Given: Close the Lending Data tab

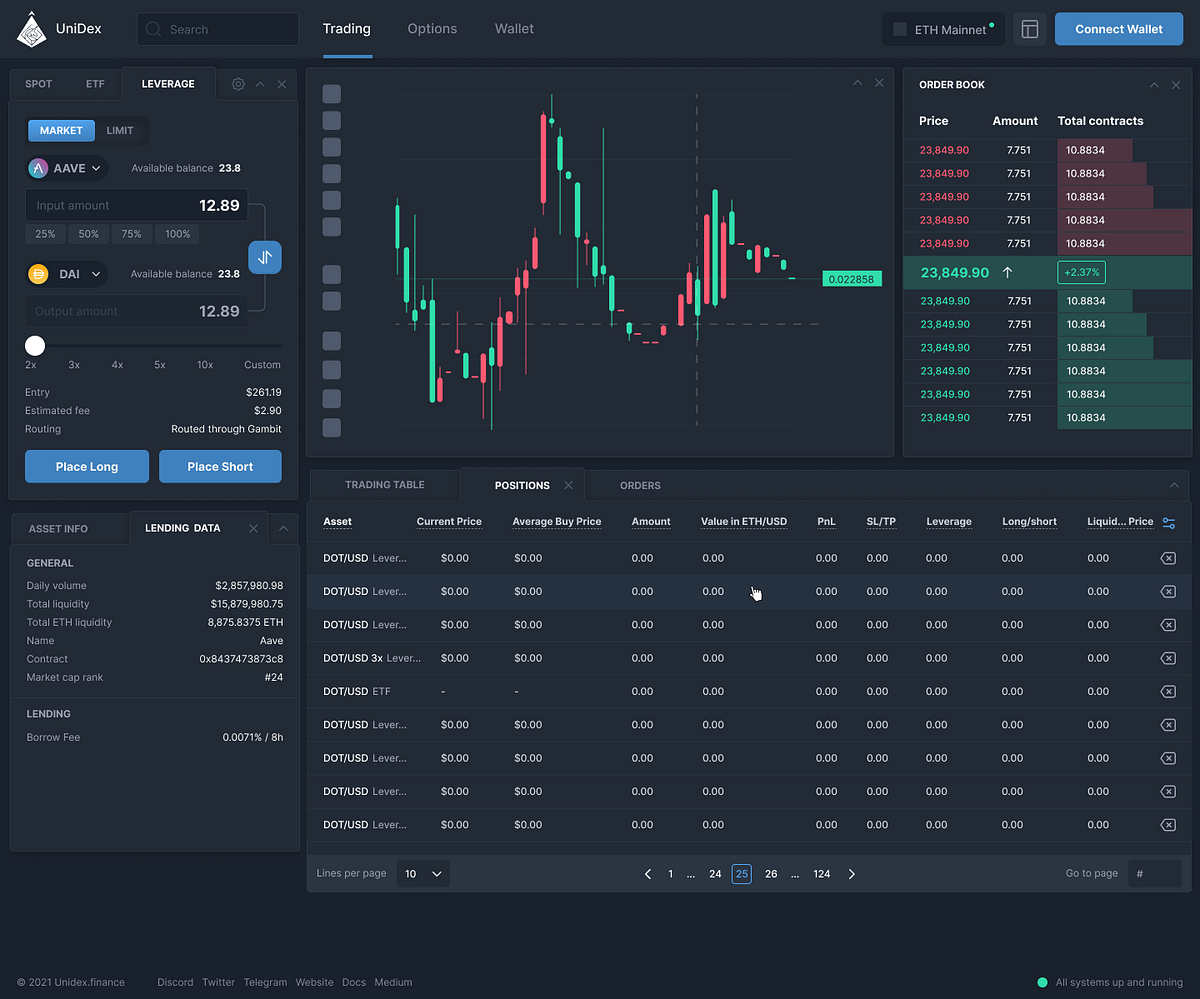Looking at the screenshot, I should (x=253, y=528).
